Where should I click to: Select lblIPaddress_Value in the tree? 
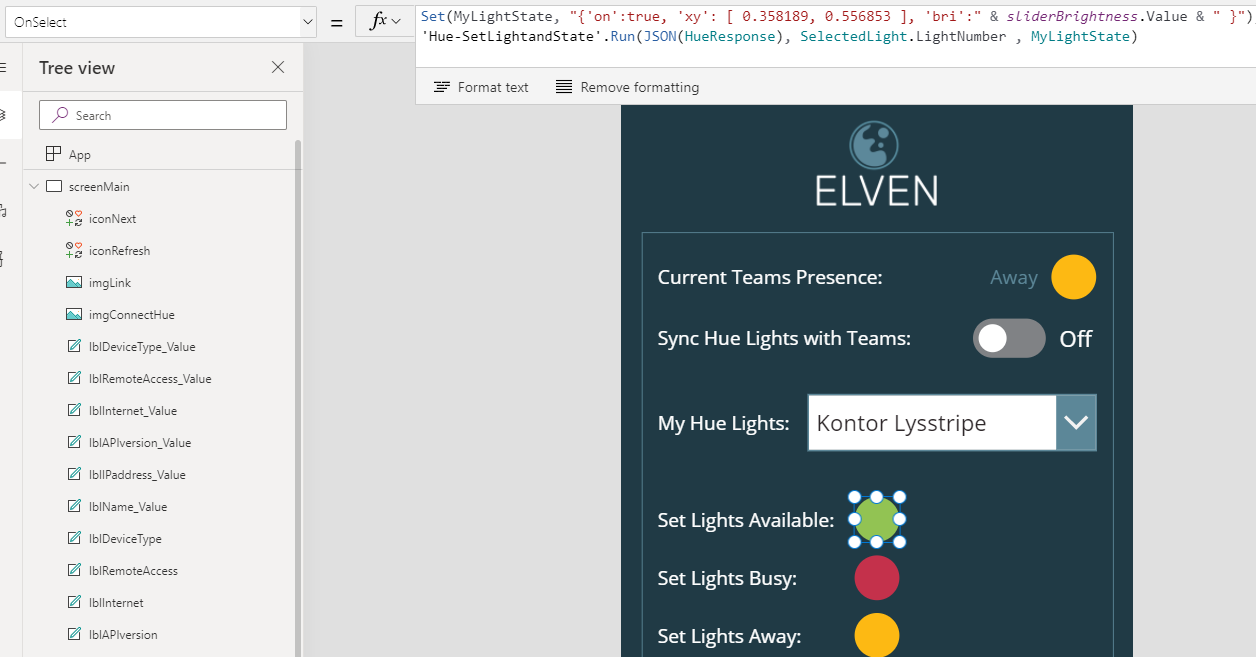point(137,475)
